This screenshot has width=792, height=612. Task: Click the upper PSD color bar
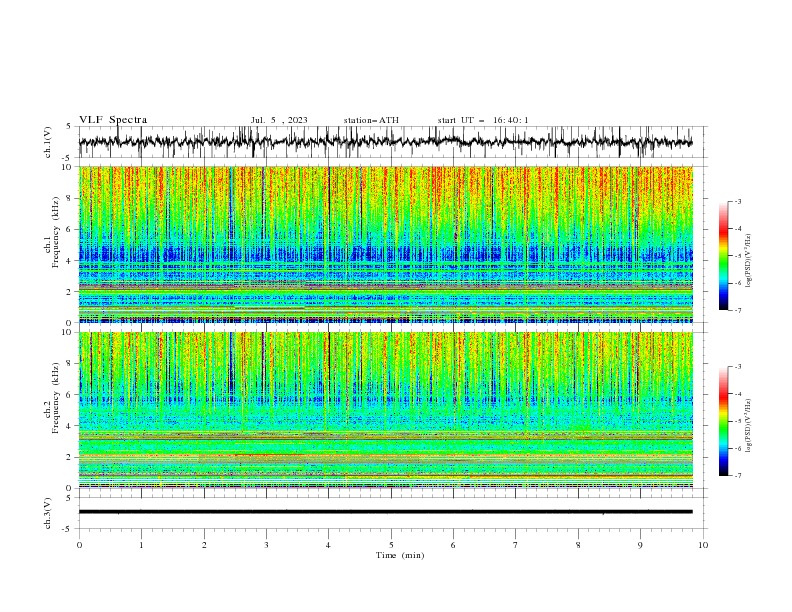click(723, 256)
